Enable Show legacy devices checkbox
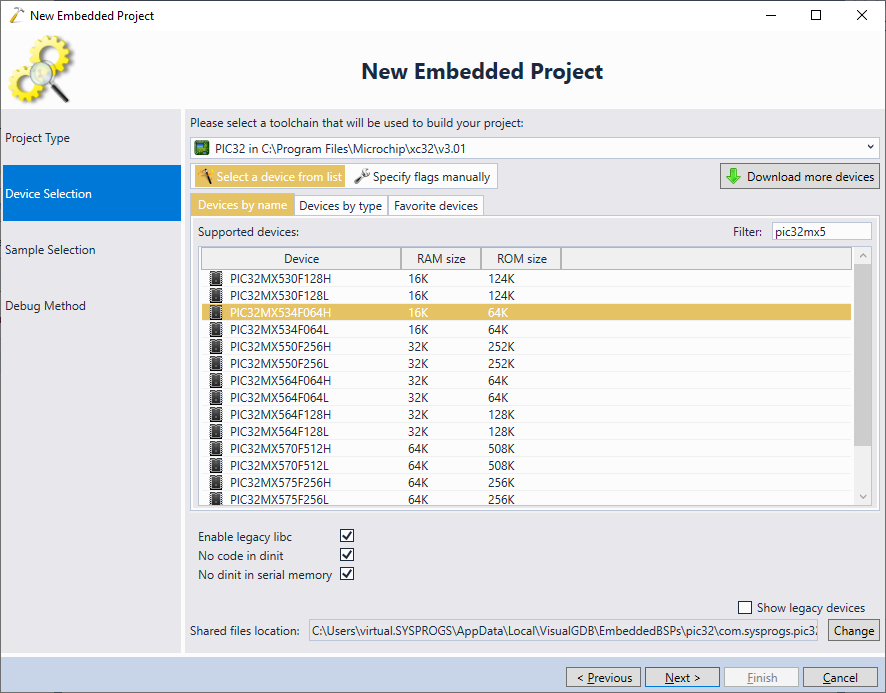Screen dimensions: 886x693 [745, 608]
